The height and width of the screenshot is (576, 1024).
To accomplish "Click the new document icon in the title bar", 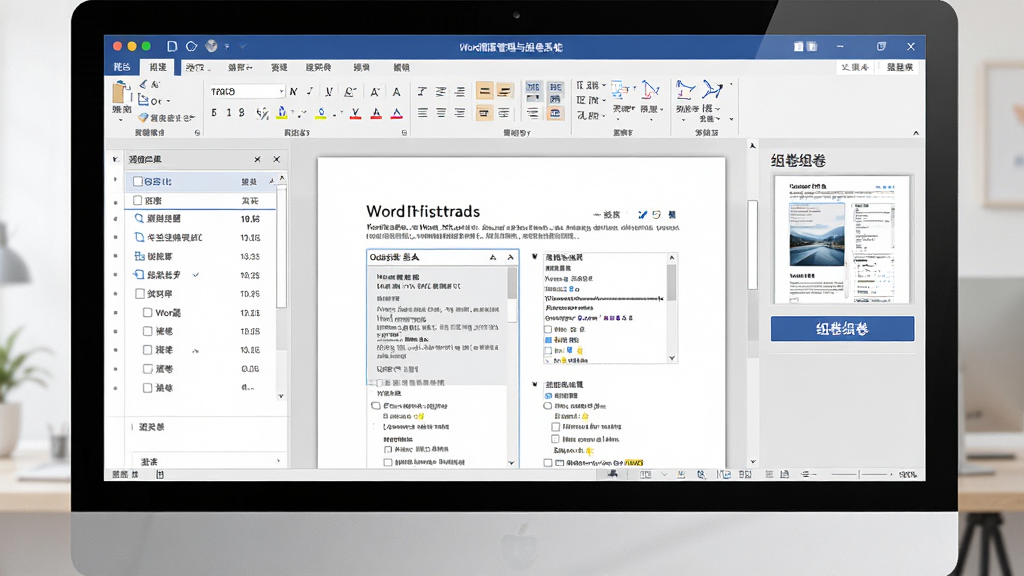I will [x=172, y=46].
